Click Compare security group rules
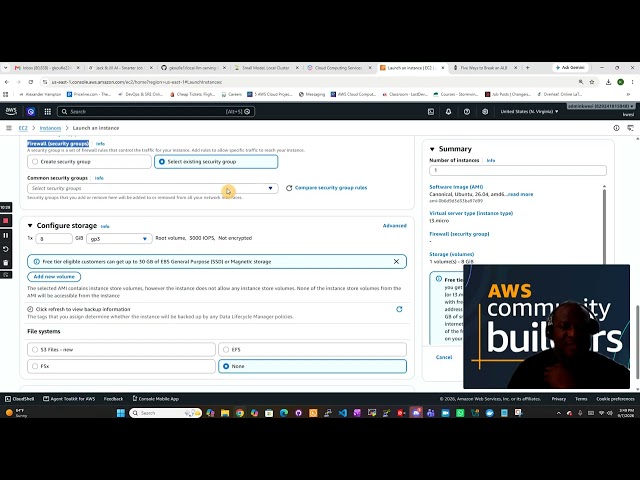The width and height of the screenshot is (640, 480). (x=331, y=188)
